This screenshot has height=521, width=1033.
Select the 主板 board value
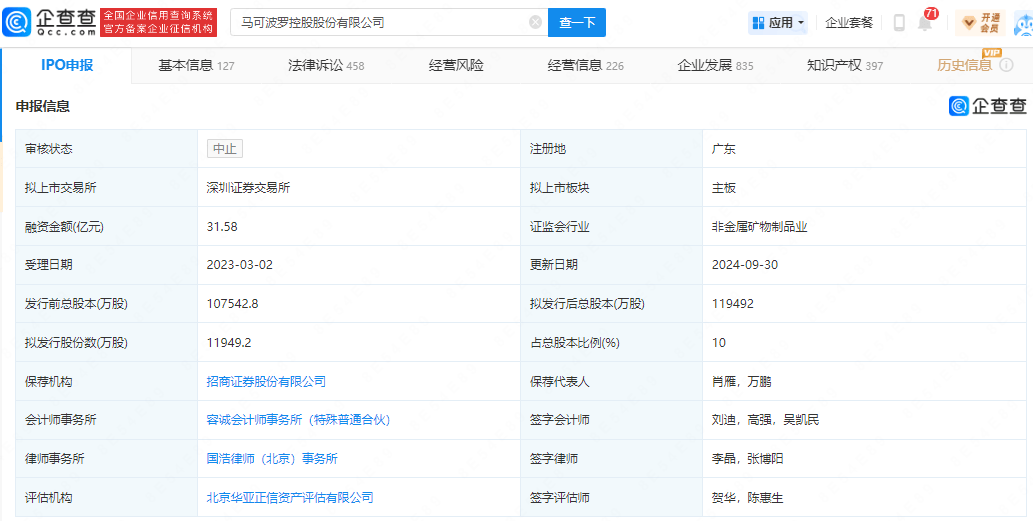[x=723, y=188]
